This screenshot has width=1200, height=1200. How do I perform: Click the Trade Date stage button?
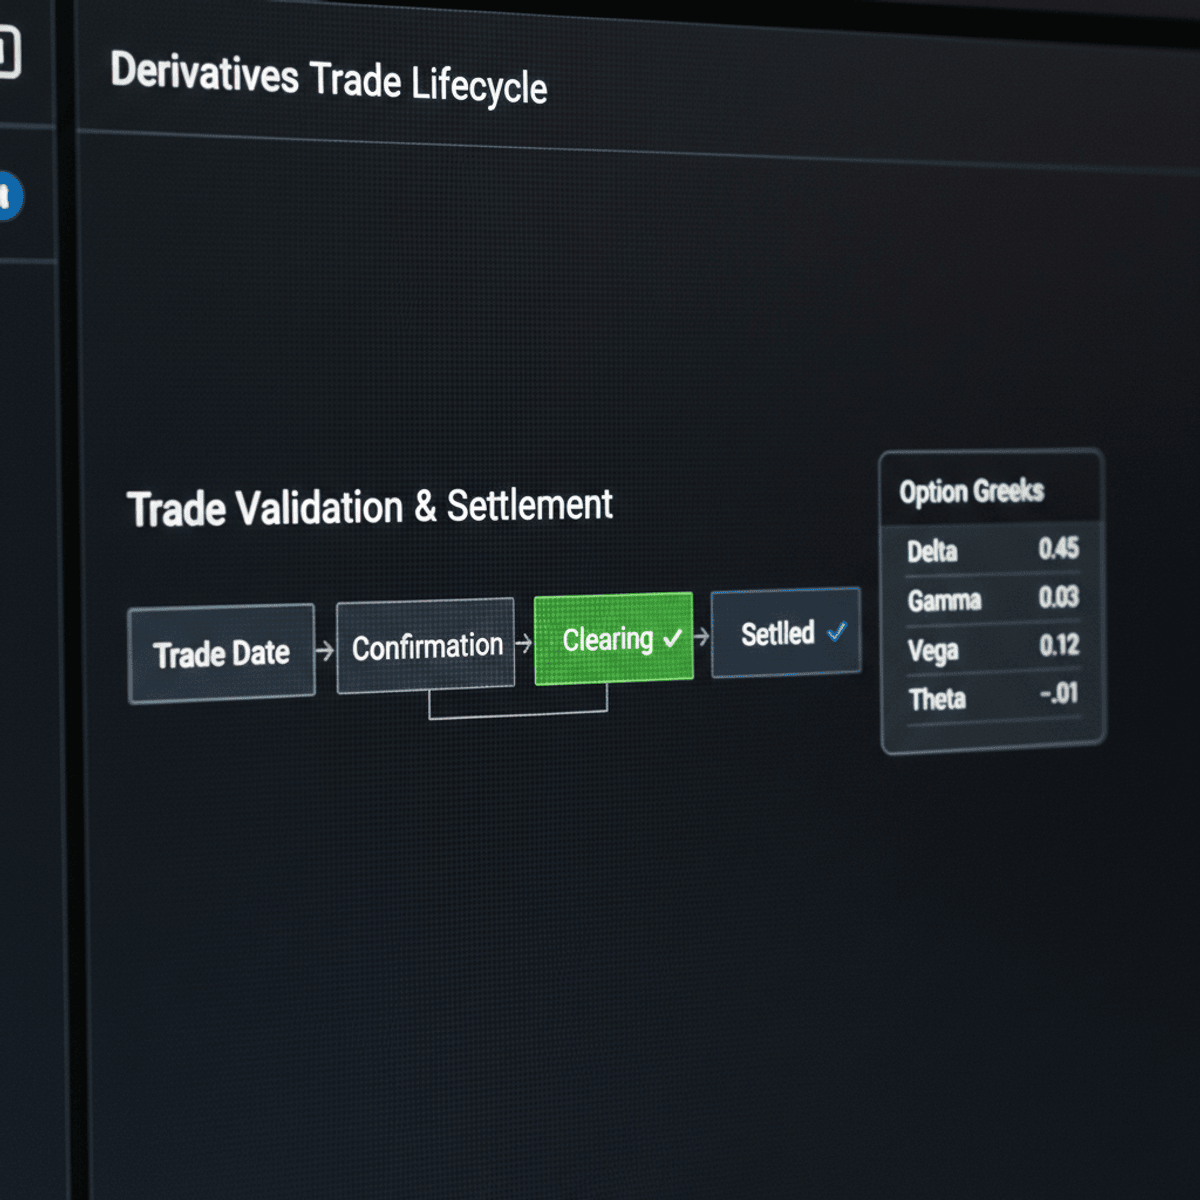(x=221, y=653)
